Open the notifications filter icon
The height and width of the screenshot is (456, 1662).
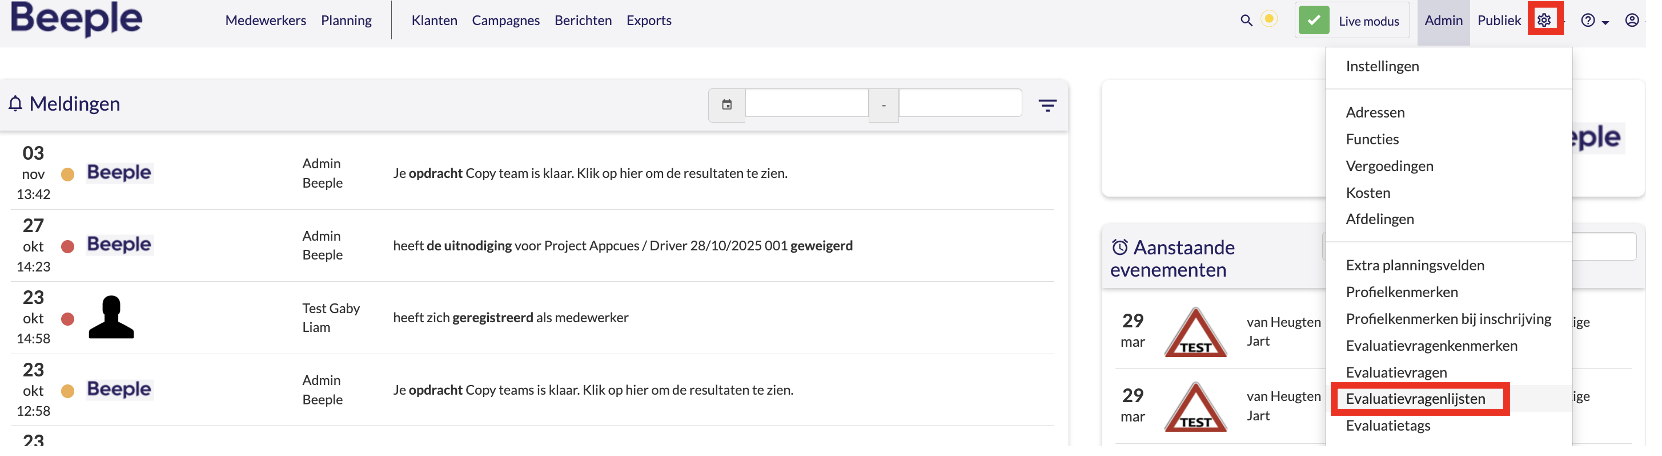1047,105
